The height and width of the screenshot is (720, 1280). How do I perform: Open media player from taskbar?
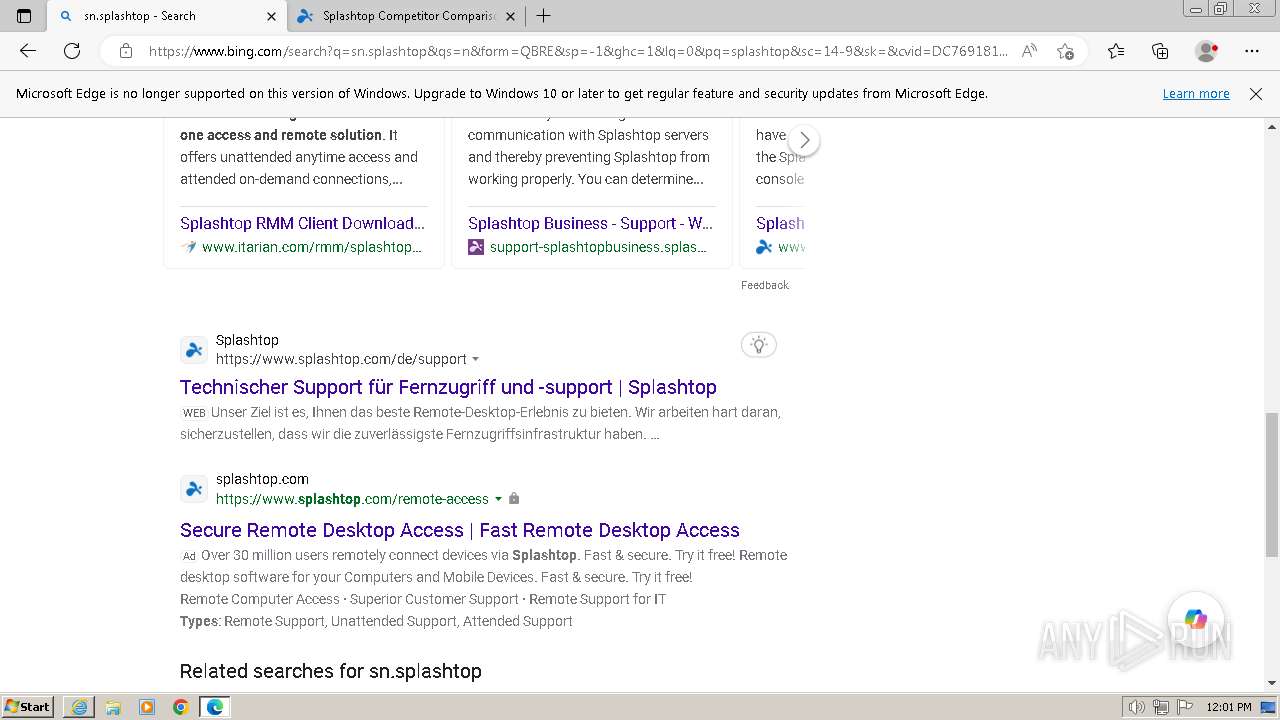point(147,707)
